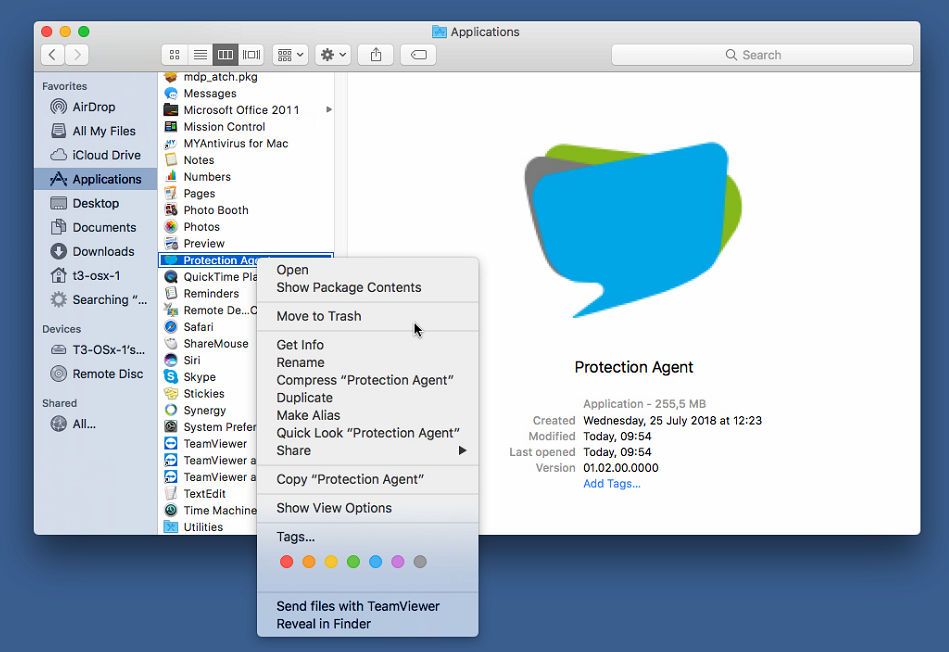Apply the red tag color
The width and height of the screenshot is (949, 652).
point(286,562)
